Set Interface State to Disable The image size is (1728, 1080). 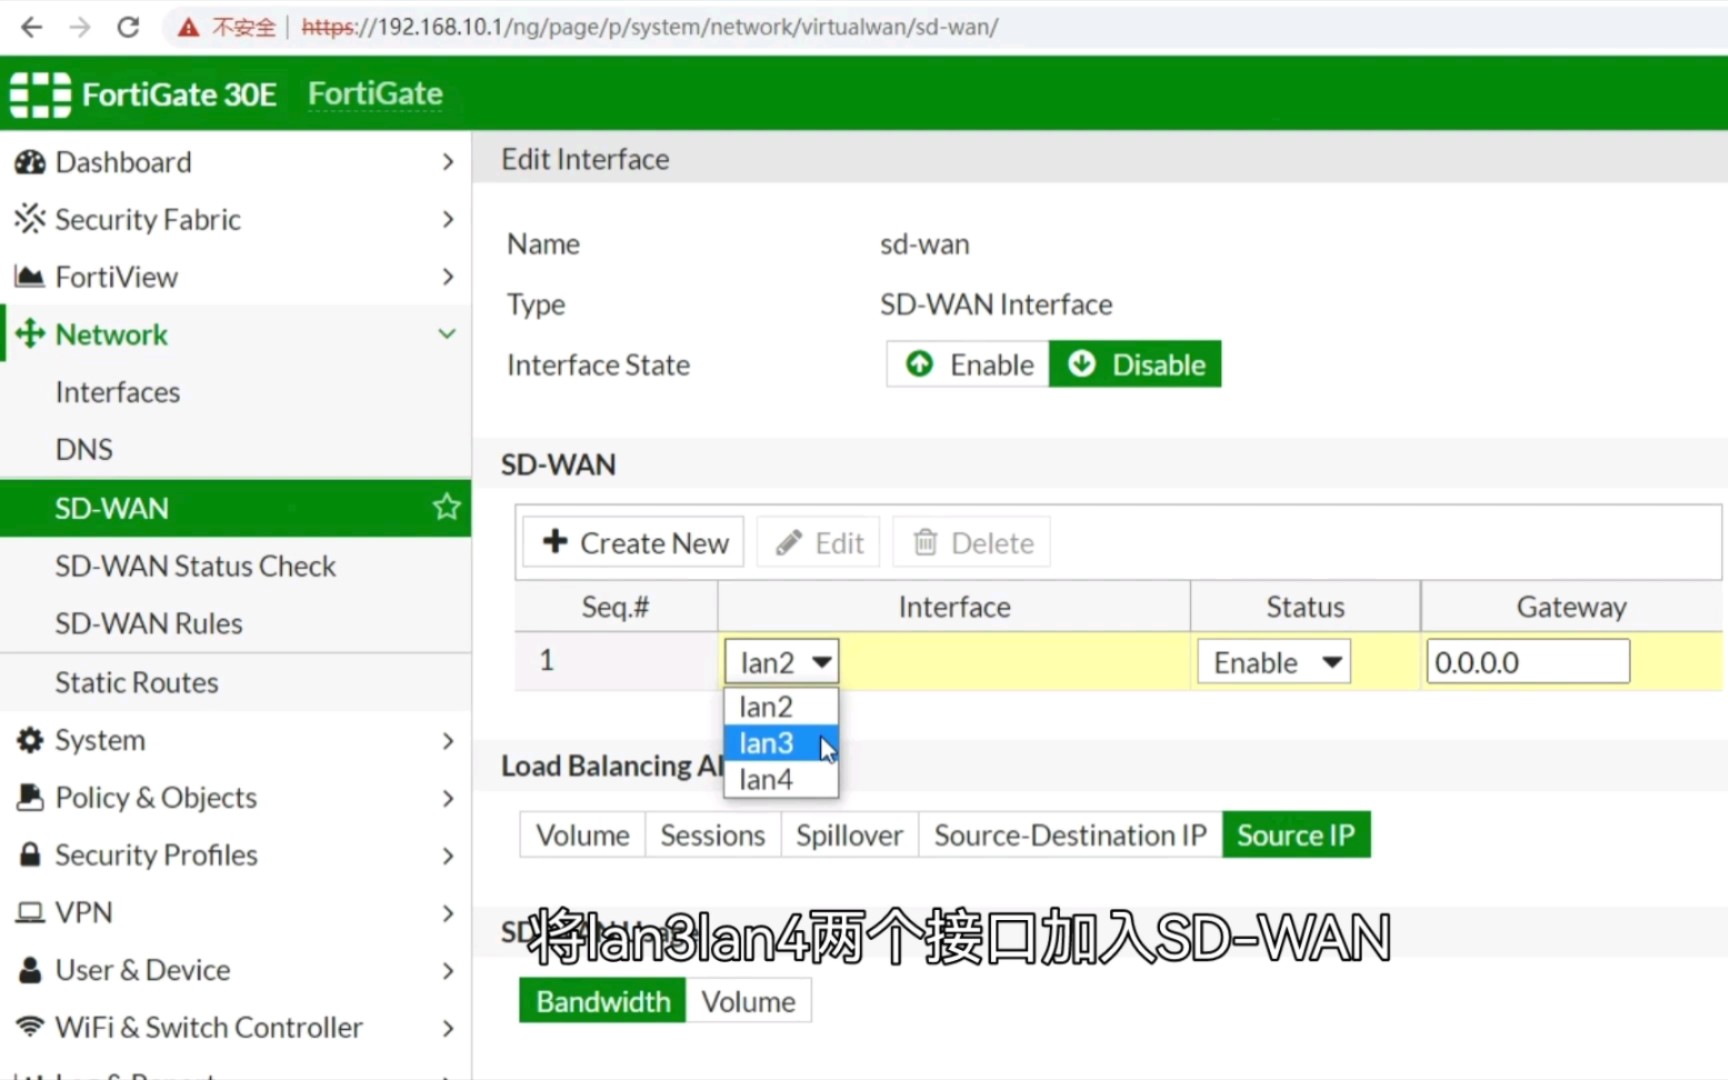coord(1135,364)
